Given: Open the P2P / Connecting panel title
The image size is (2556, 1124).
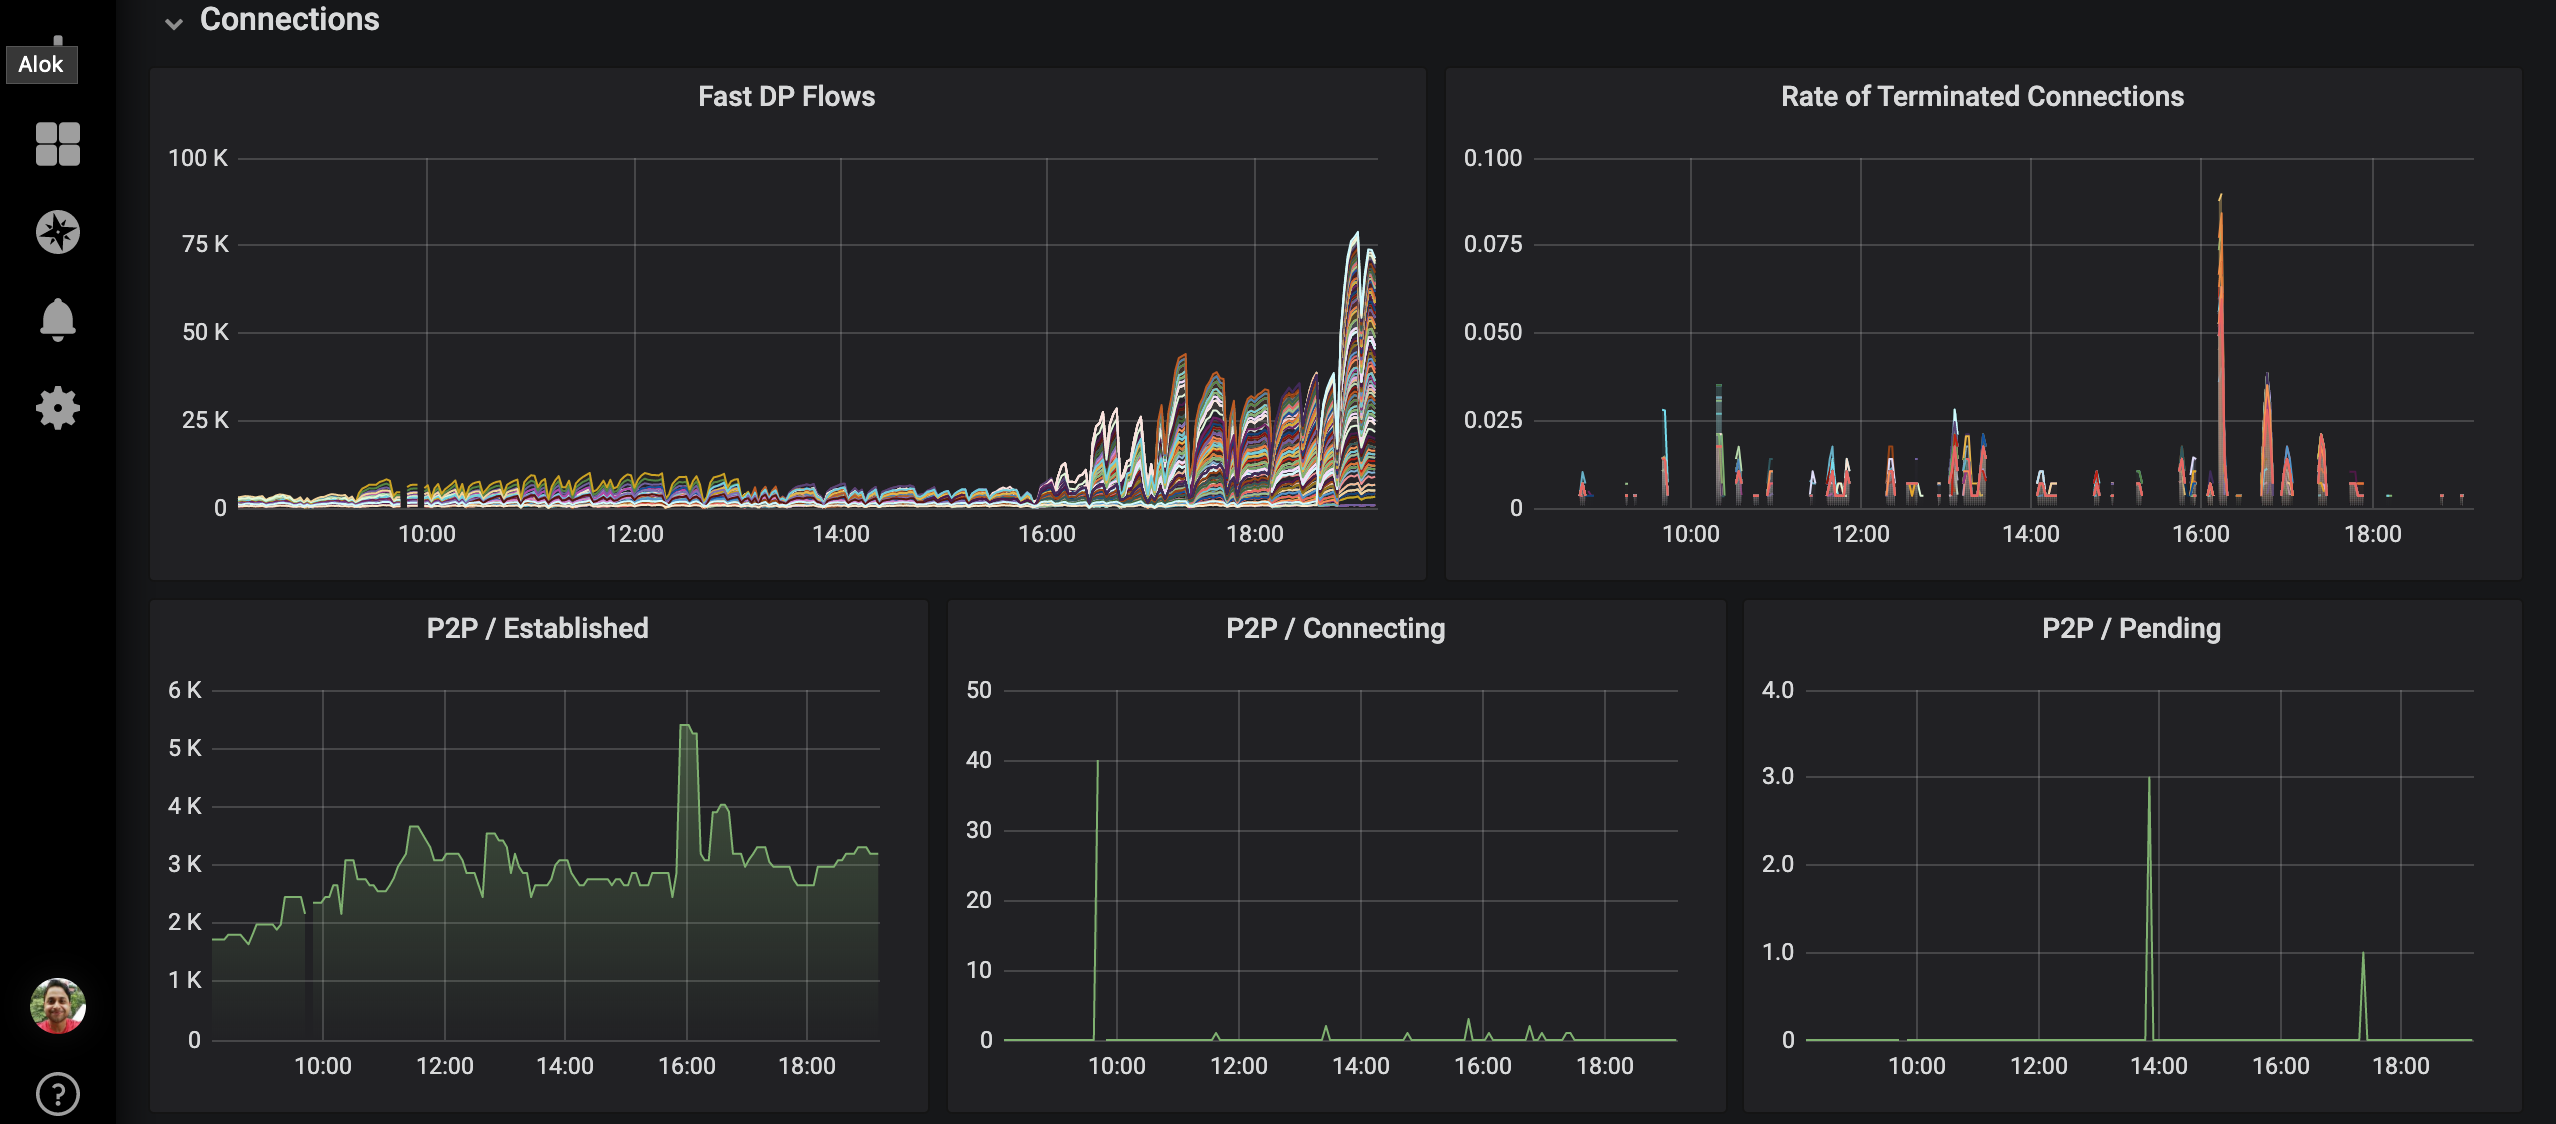Looking at the screenshot, I should coord(1335,629).
